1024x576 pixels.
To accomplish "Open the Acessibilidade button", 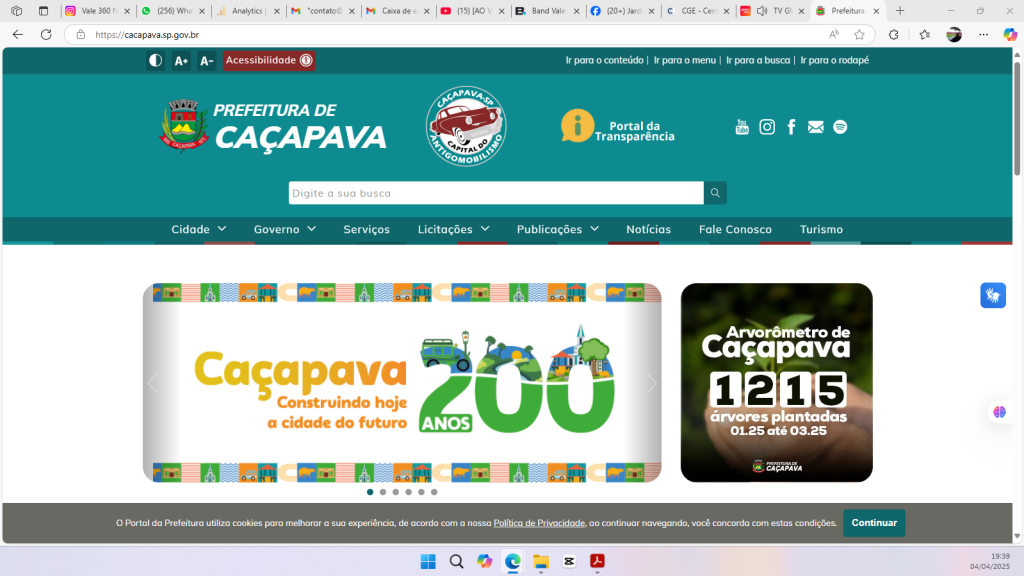I will [269, 61].
